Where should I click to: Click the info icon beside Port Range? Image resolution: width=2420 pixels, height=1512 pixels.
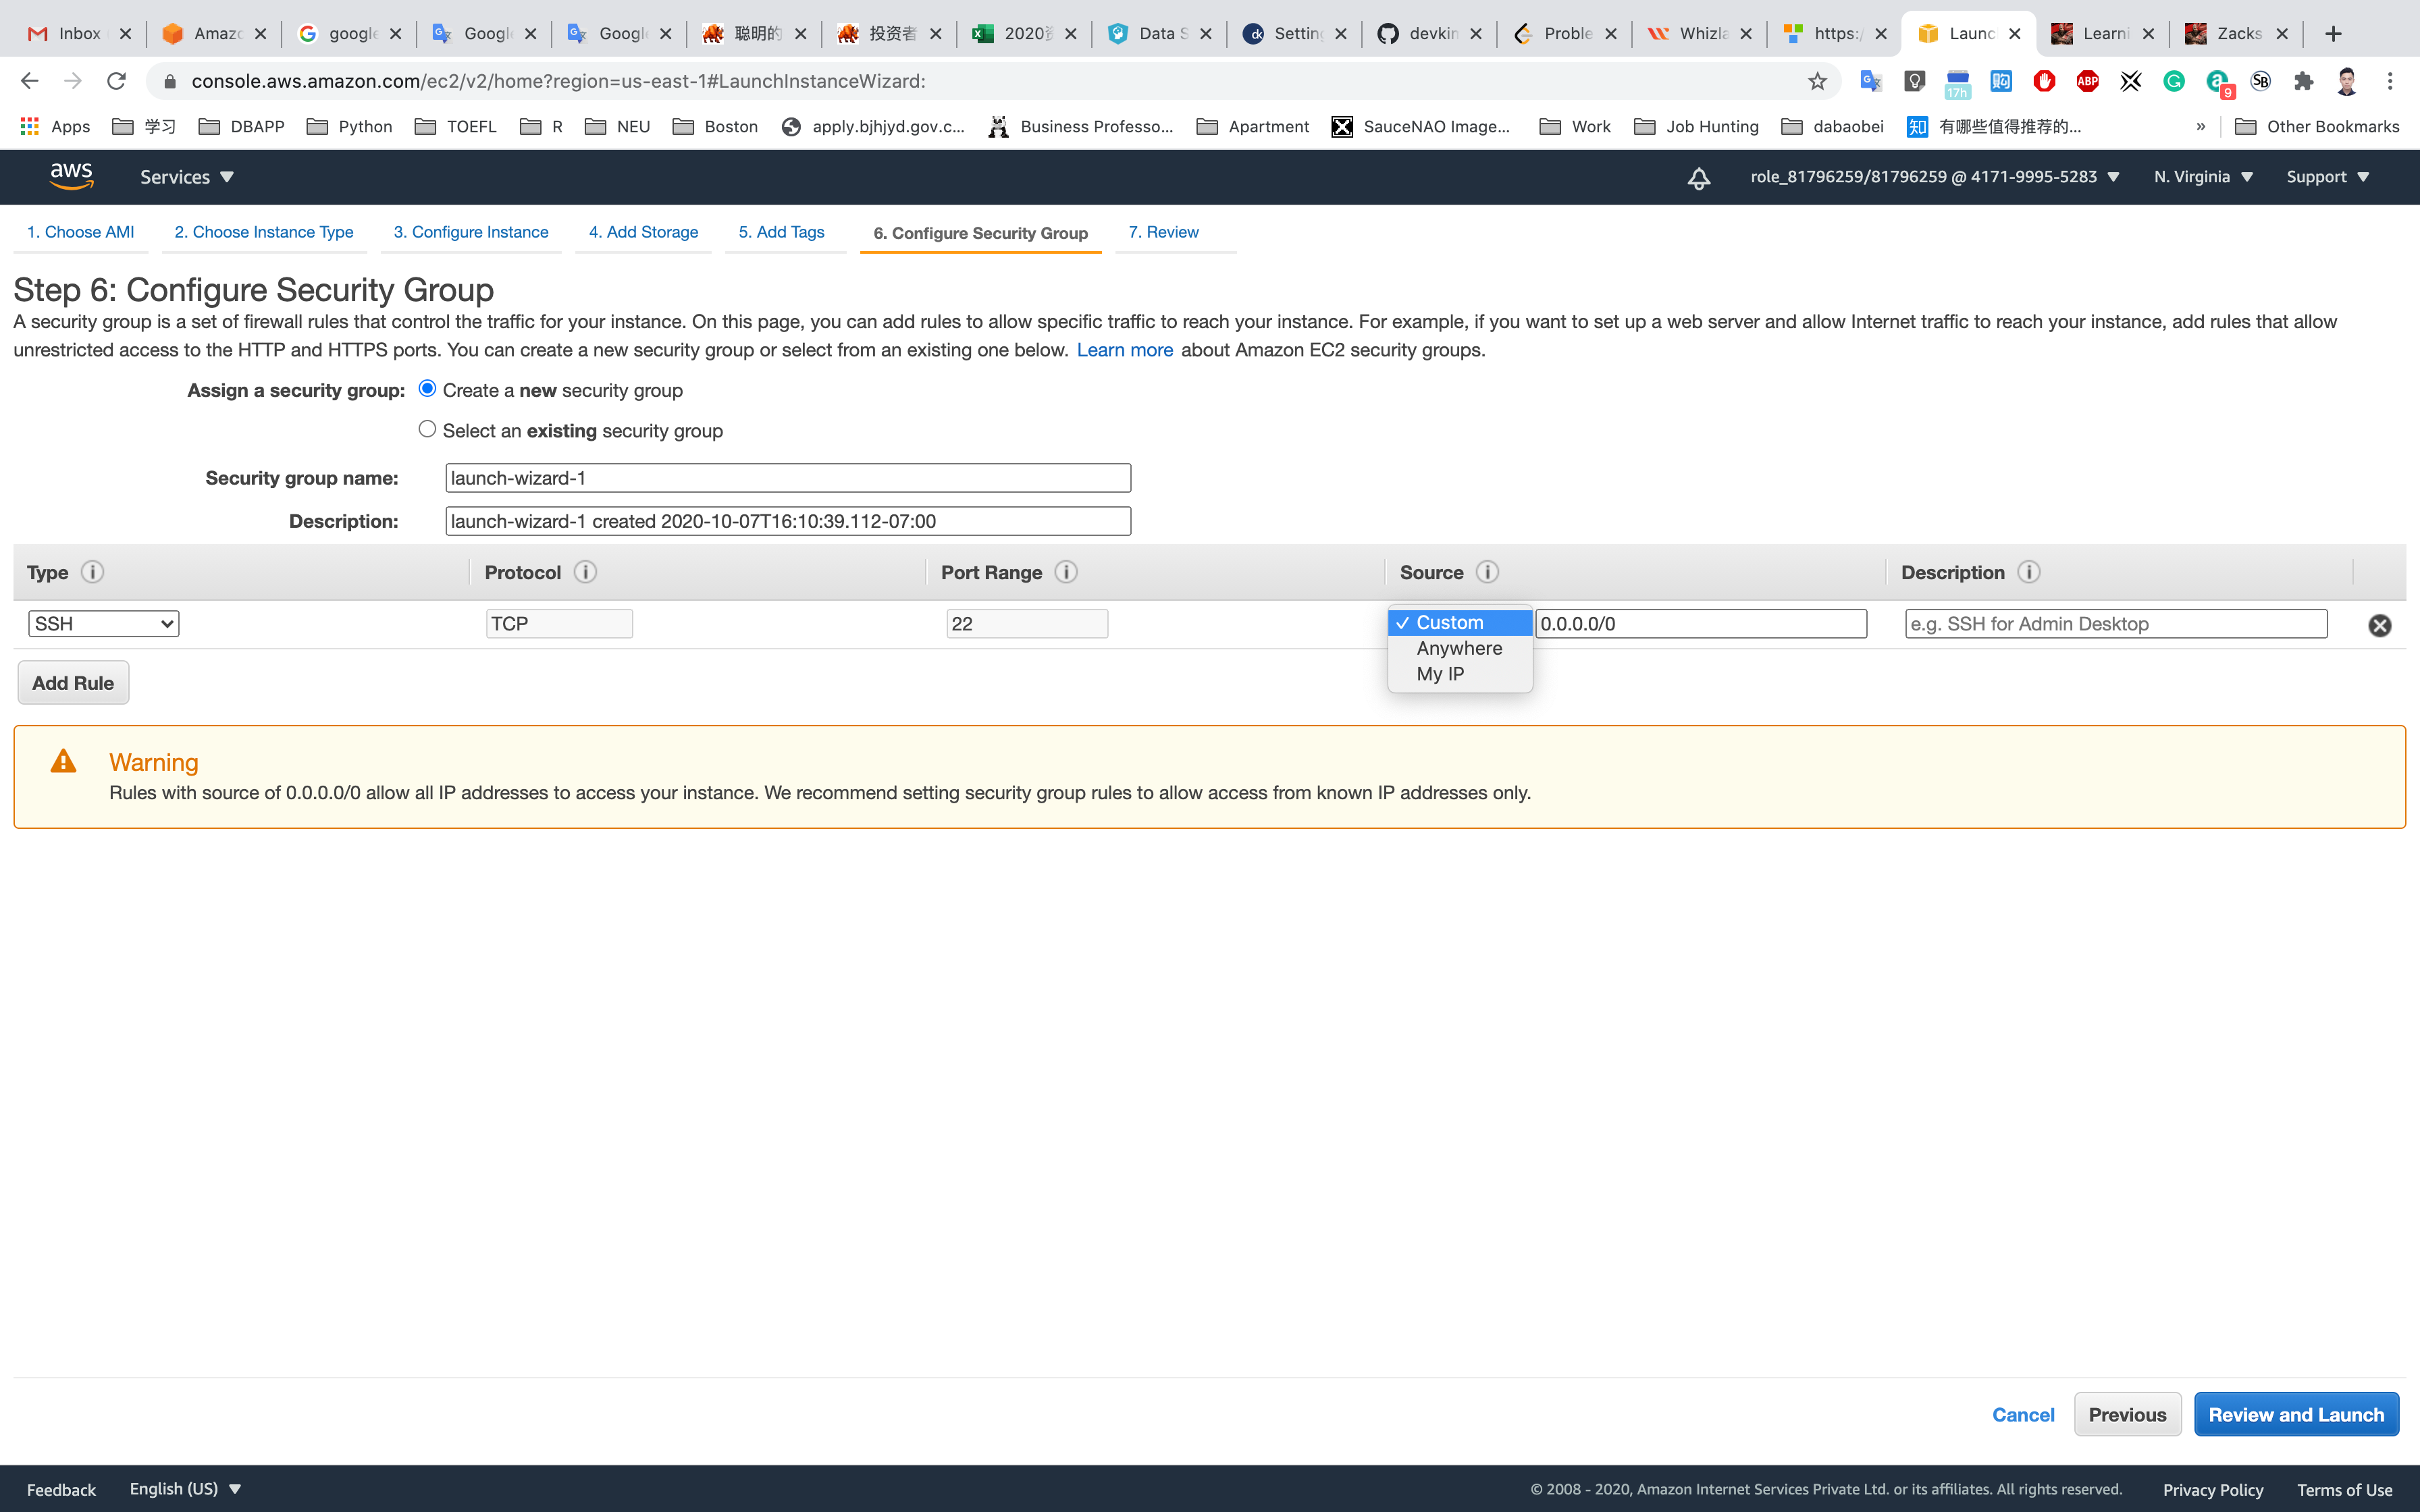(x=1066, y=572)
